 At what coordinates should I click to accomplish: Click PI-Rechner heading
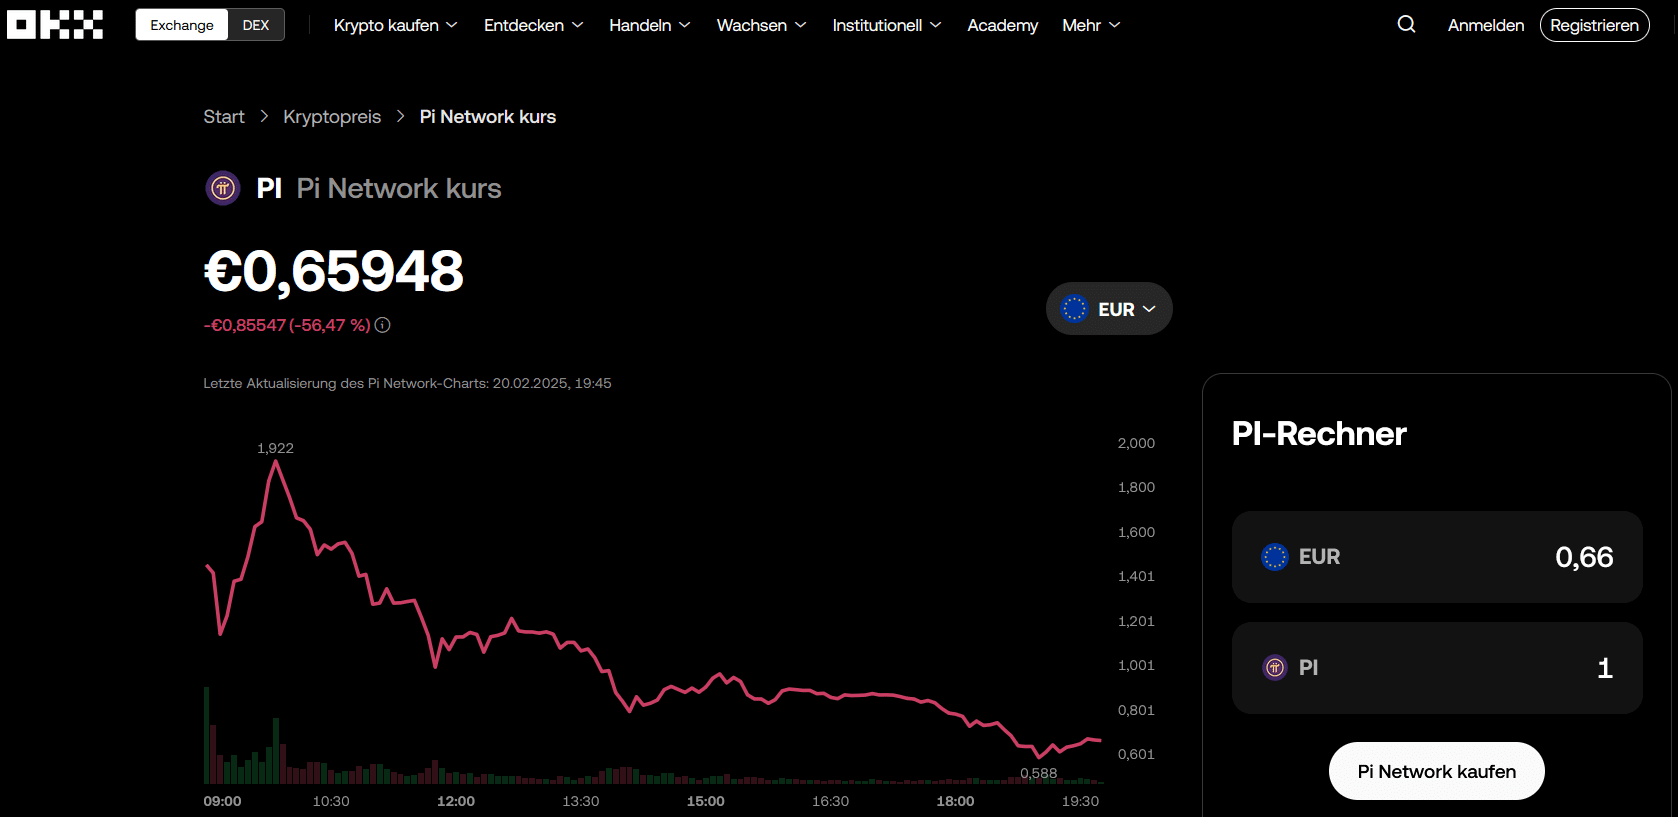click(1319, 433)
